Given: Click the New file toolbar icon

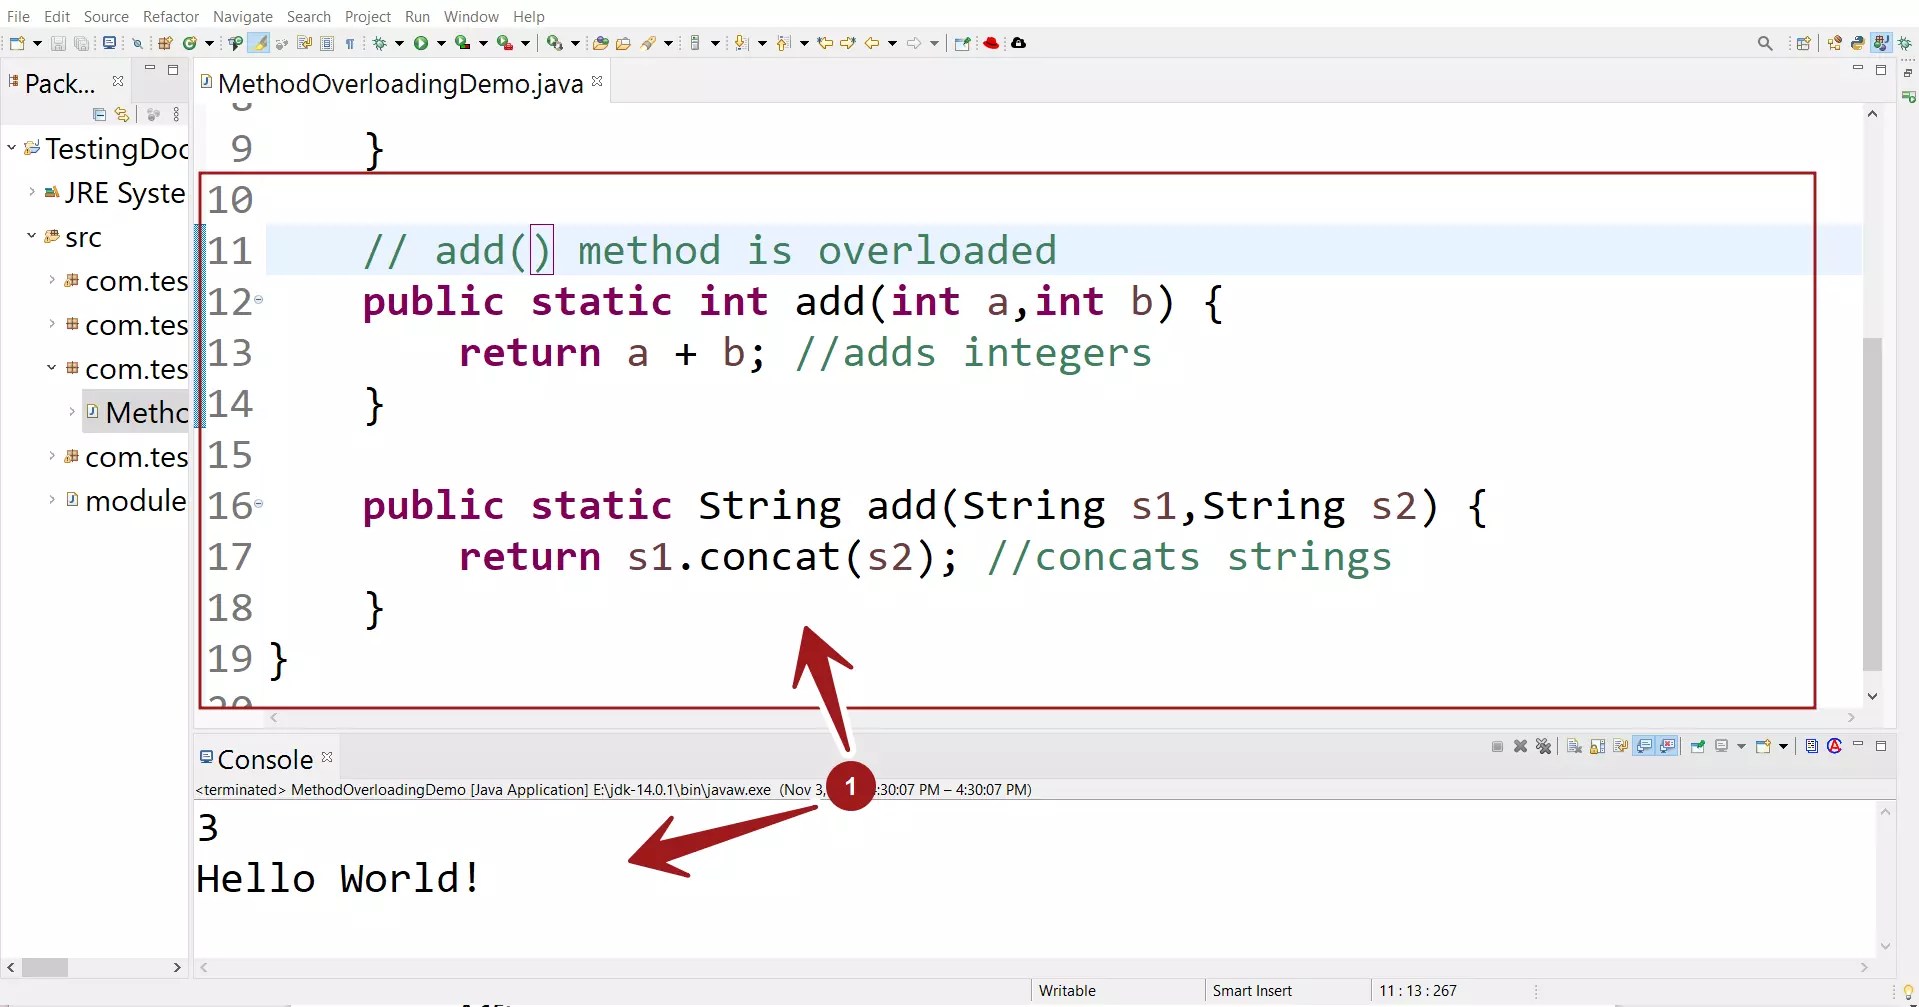Looking at the screenshot, I should 17,43.
